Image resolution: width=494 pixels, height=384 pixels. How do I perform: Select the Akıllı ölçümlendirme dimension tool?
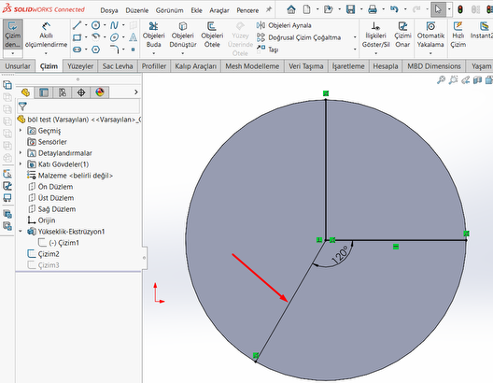tap(46, 36)
